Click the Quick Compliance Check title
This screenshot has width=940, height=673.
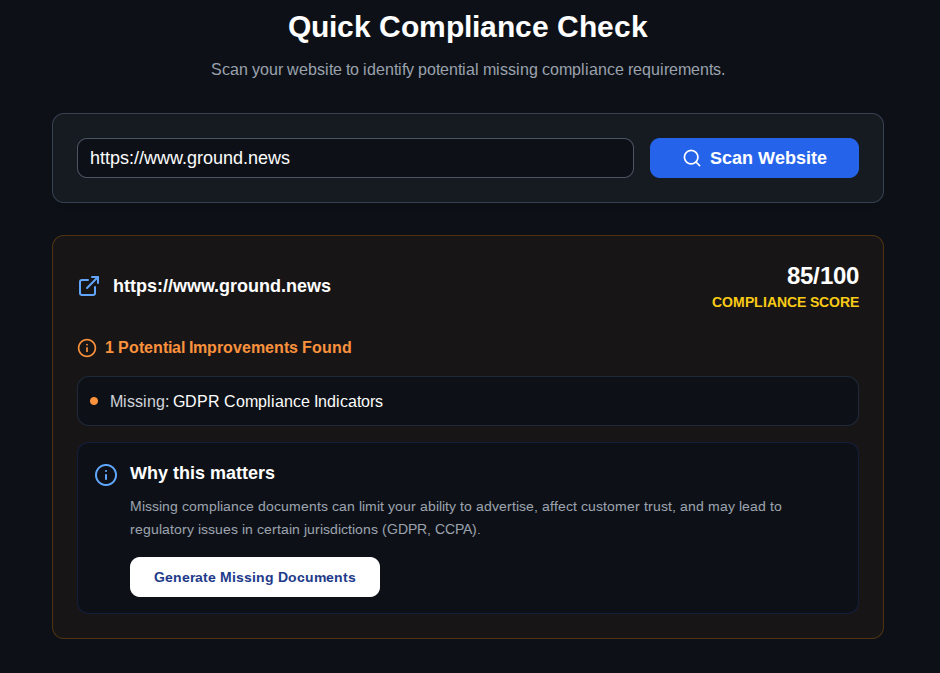467,27
